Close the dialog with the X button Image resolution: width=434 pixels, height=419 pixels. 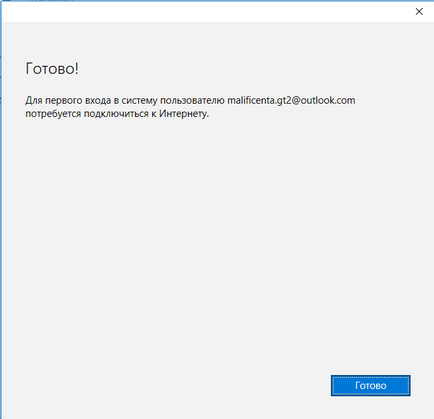pyautogui.click(x=419, y=12)
